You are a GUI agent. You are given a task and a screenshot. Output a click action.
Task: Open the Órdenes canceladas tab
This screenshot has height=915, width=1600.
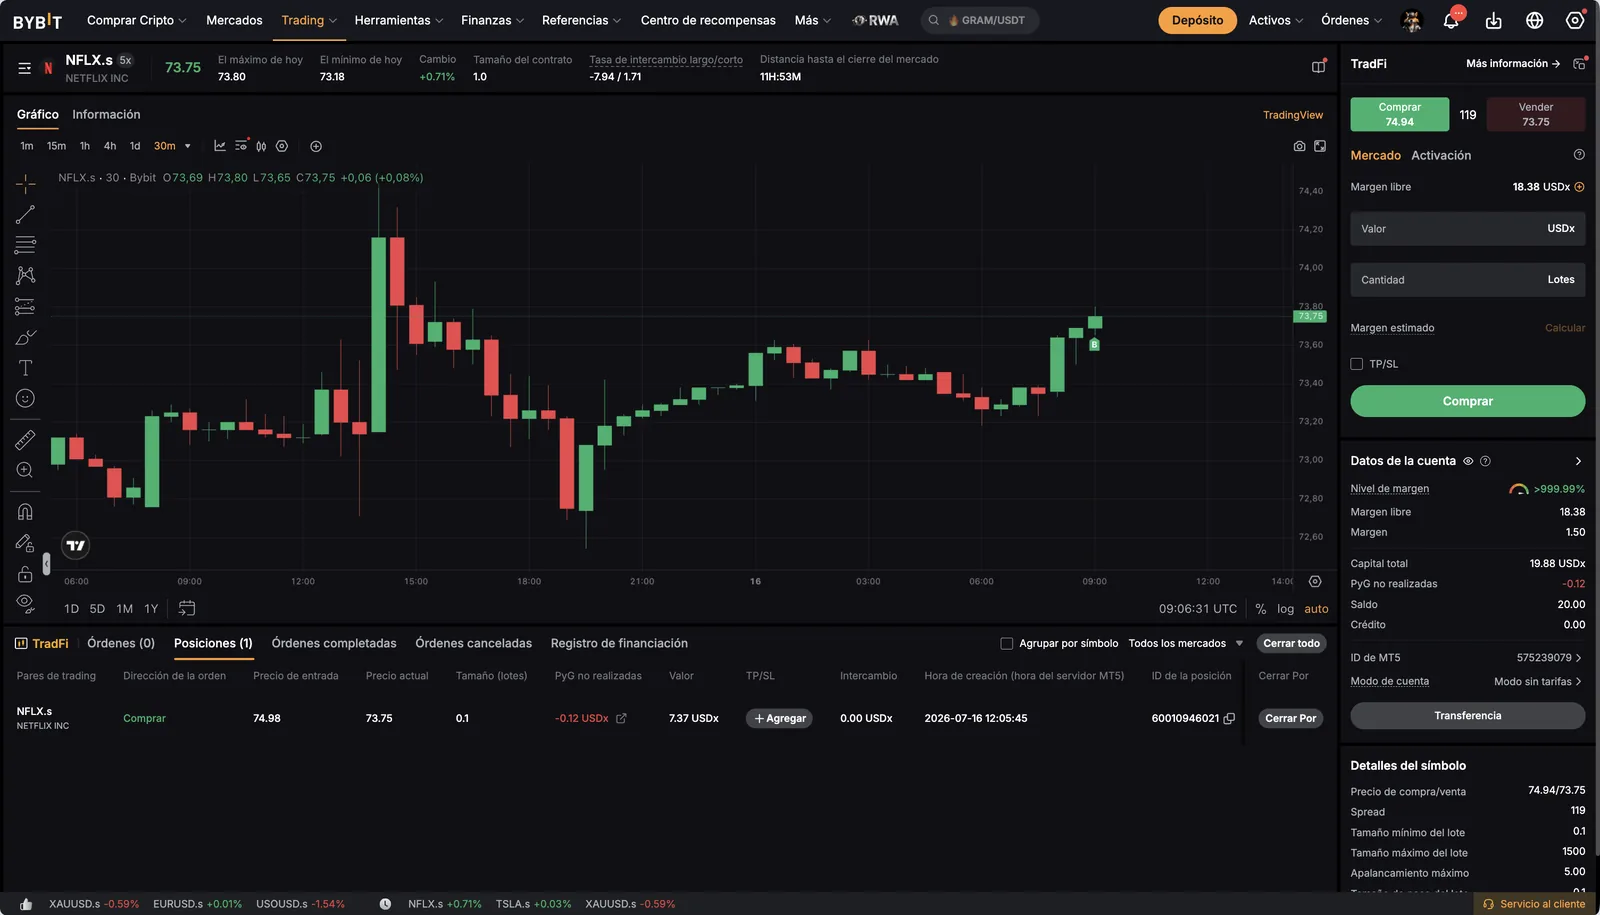point(474,643)
